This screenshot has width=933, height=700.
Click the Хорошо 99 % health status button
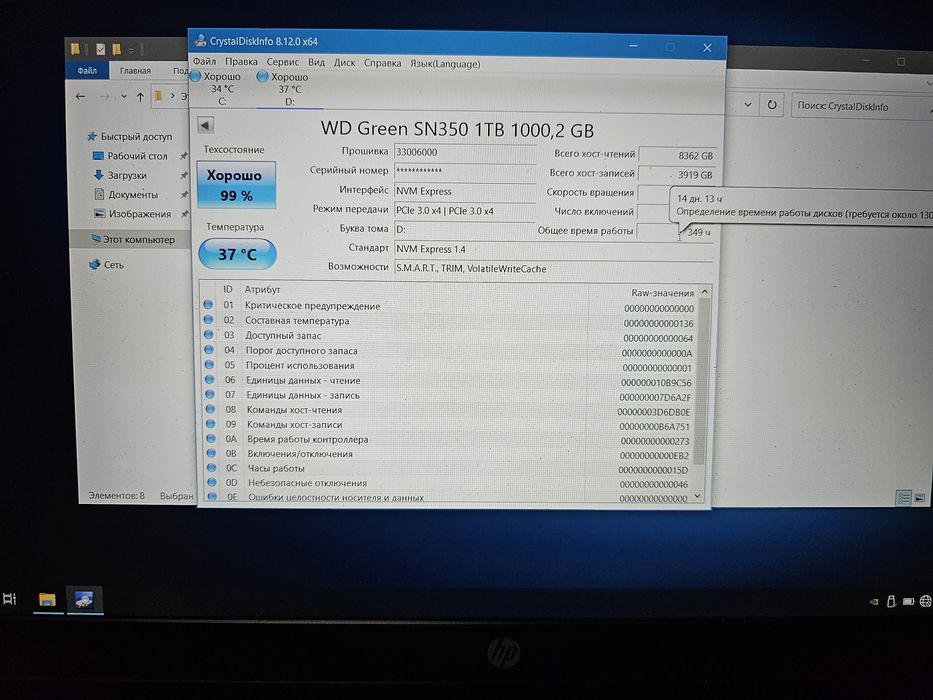236,185
